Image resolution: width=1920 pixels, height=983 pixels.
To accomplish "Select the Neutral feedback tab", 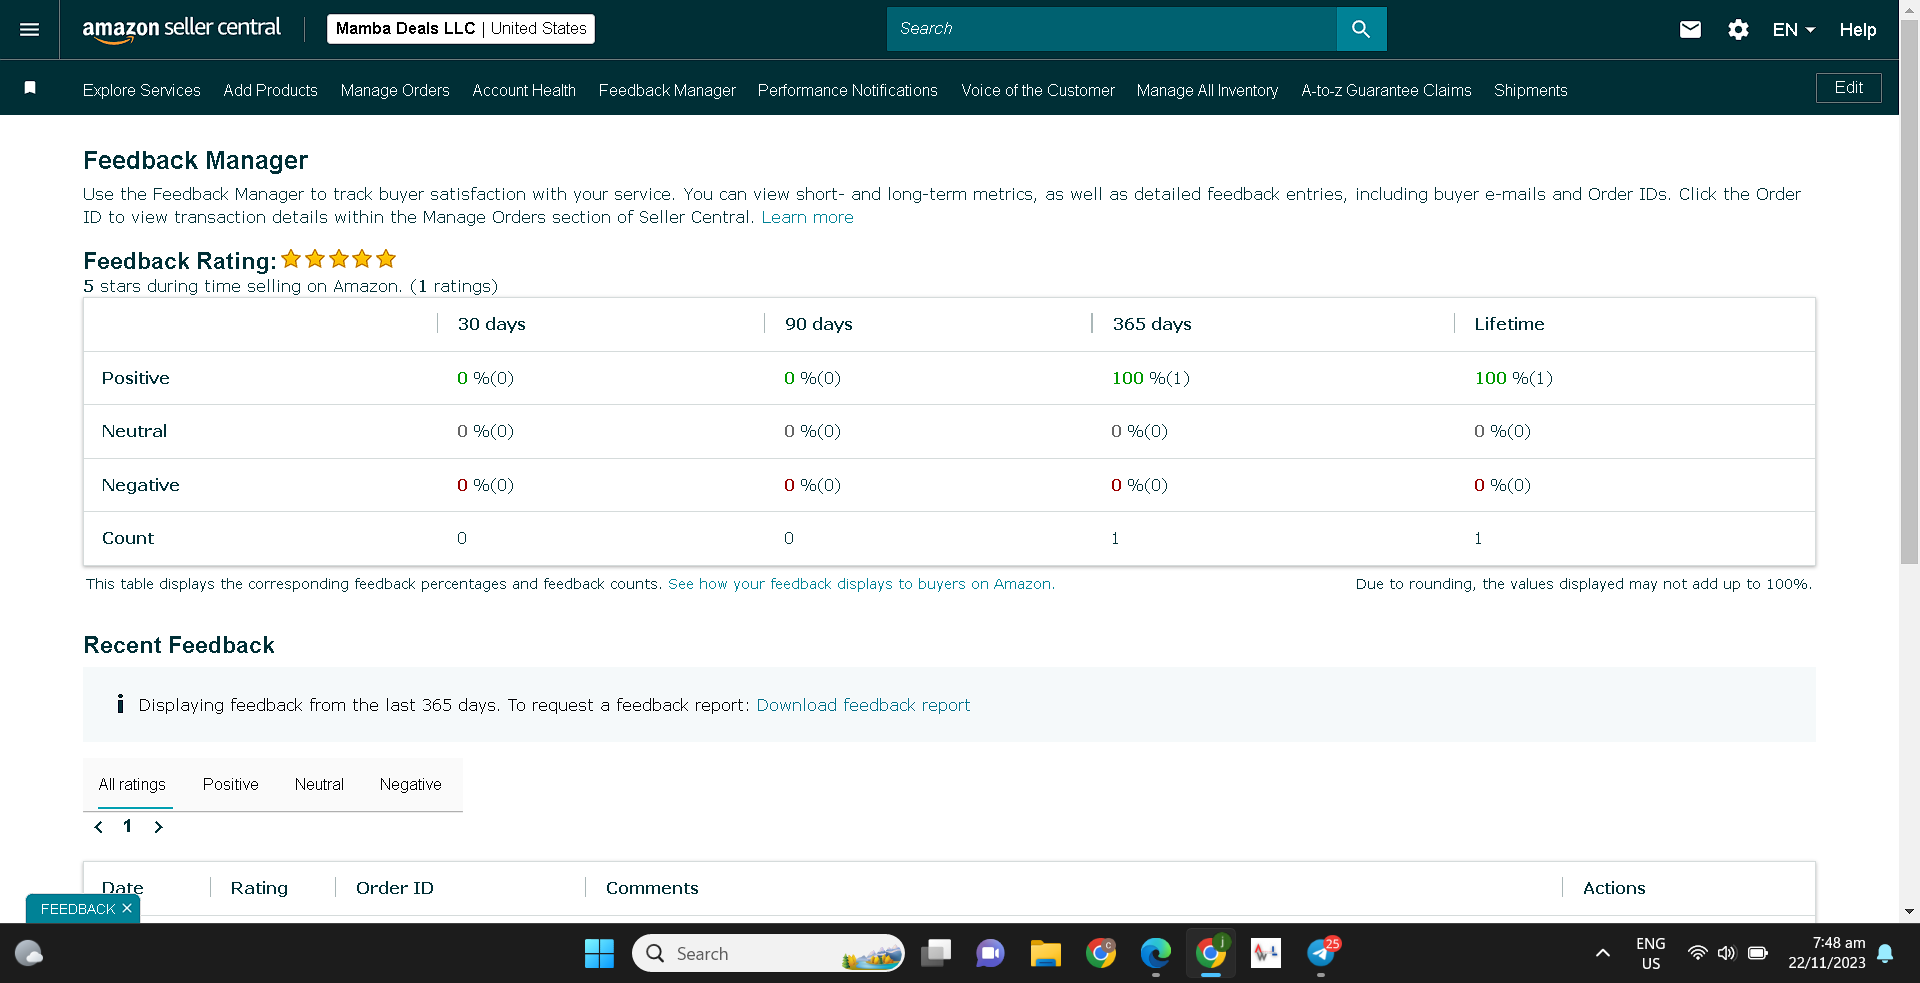I will tap(319, 784).
